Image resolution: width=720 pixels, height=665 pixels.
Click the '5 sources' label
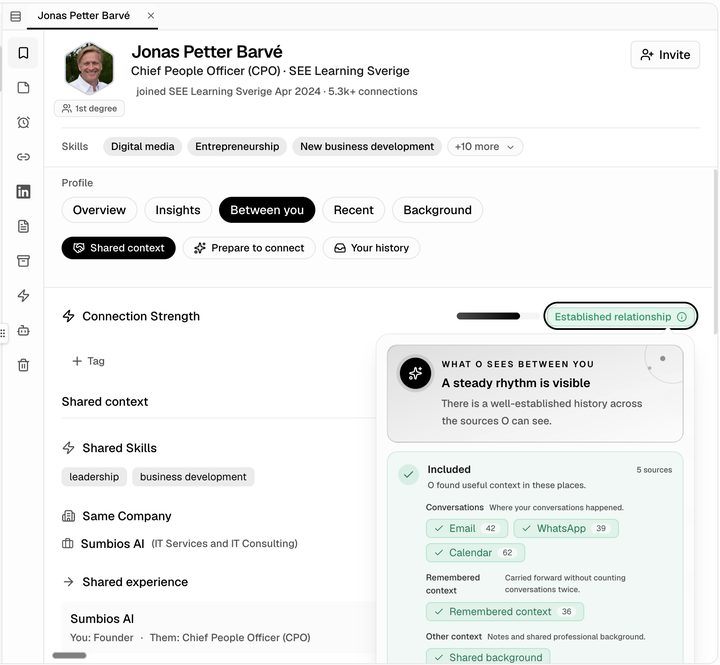pos(654,470)
